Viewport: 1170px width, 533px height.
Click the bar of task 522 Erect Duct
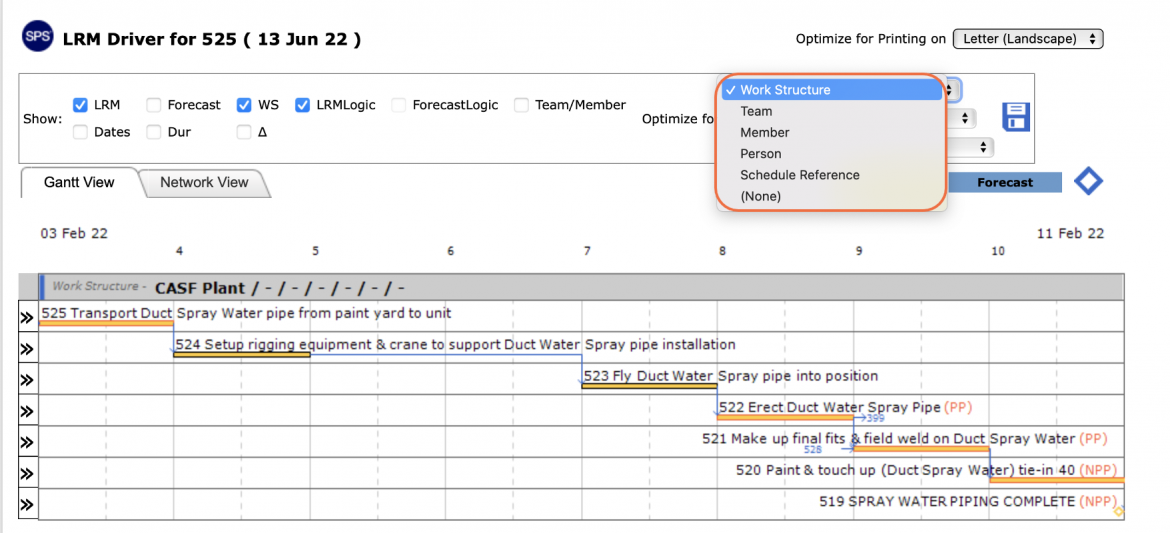[x=786, y=417]
